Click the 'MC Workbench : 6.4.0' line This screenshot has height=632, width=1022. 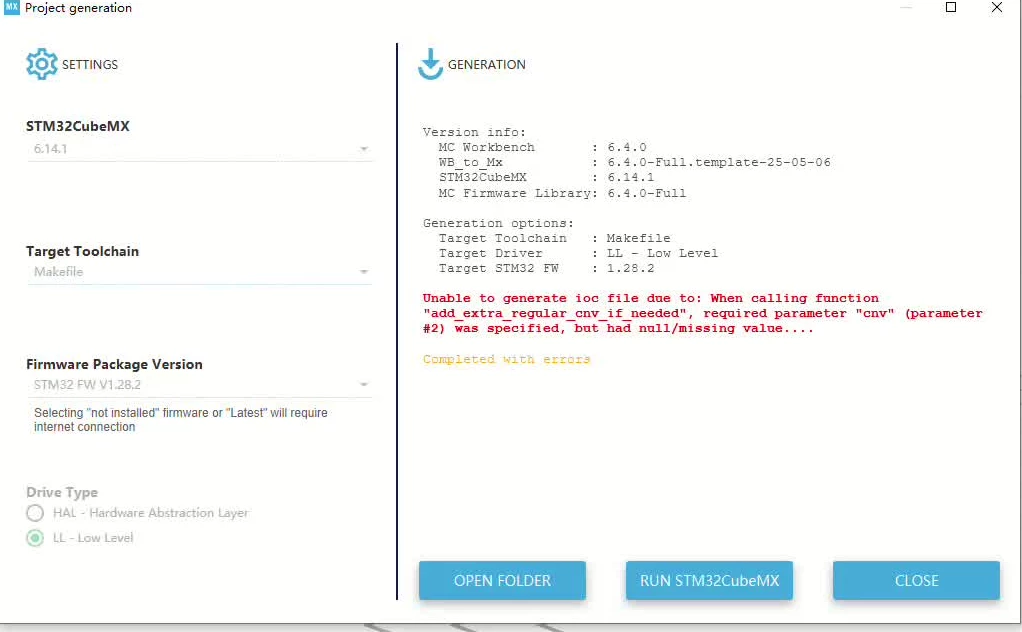pyautogui.click(x=542, y=147)
